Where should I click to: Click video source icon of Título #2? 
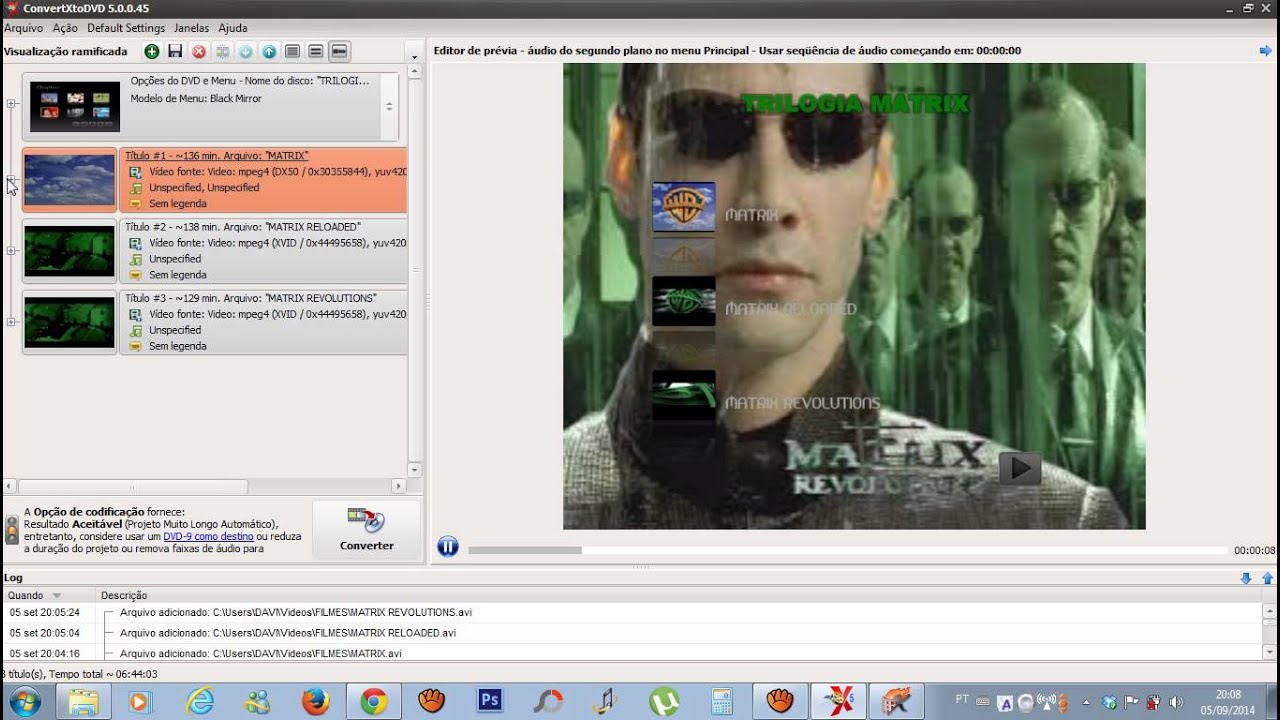(x=136, y=243)
